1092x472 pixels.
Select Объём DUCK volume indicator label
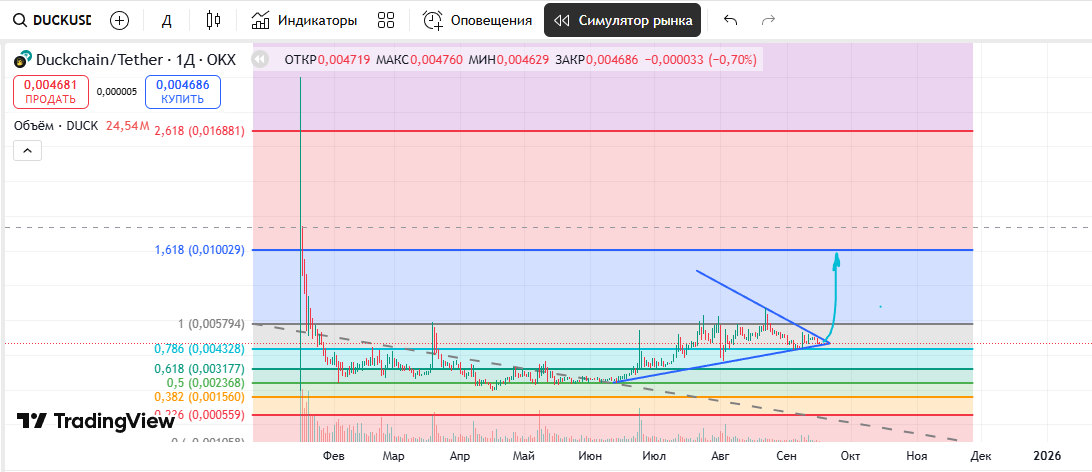pos(56,126)
